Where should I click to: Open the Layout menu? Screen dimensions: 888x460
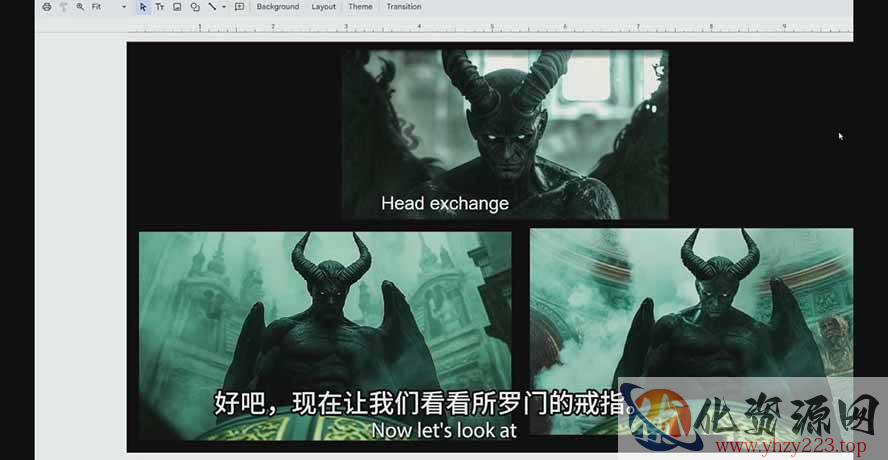[323, 7]
